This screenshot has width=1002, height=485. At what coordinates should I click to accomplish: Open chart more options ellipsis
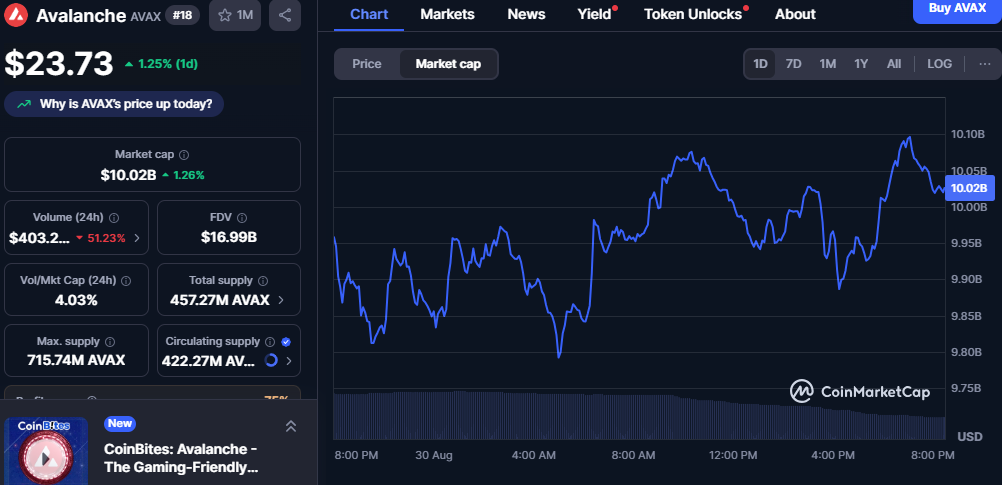click(985, 64)
